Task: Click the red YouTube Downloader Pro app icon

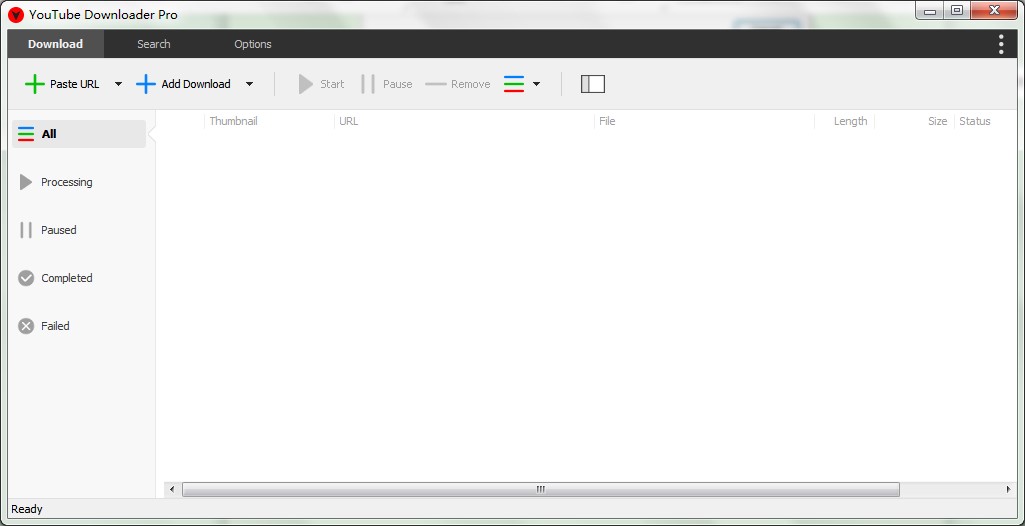Action: coord(16,14)
